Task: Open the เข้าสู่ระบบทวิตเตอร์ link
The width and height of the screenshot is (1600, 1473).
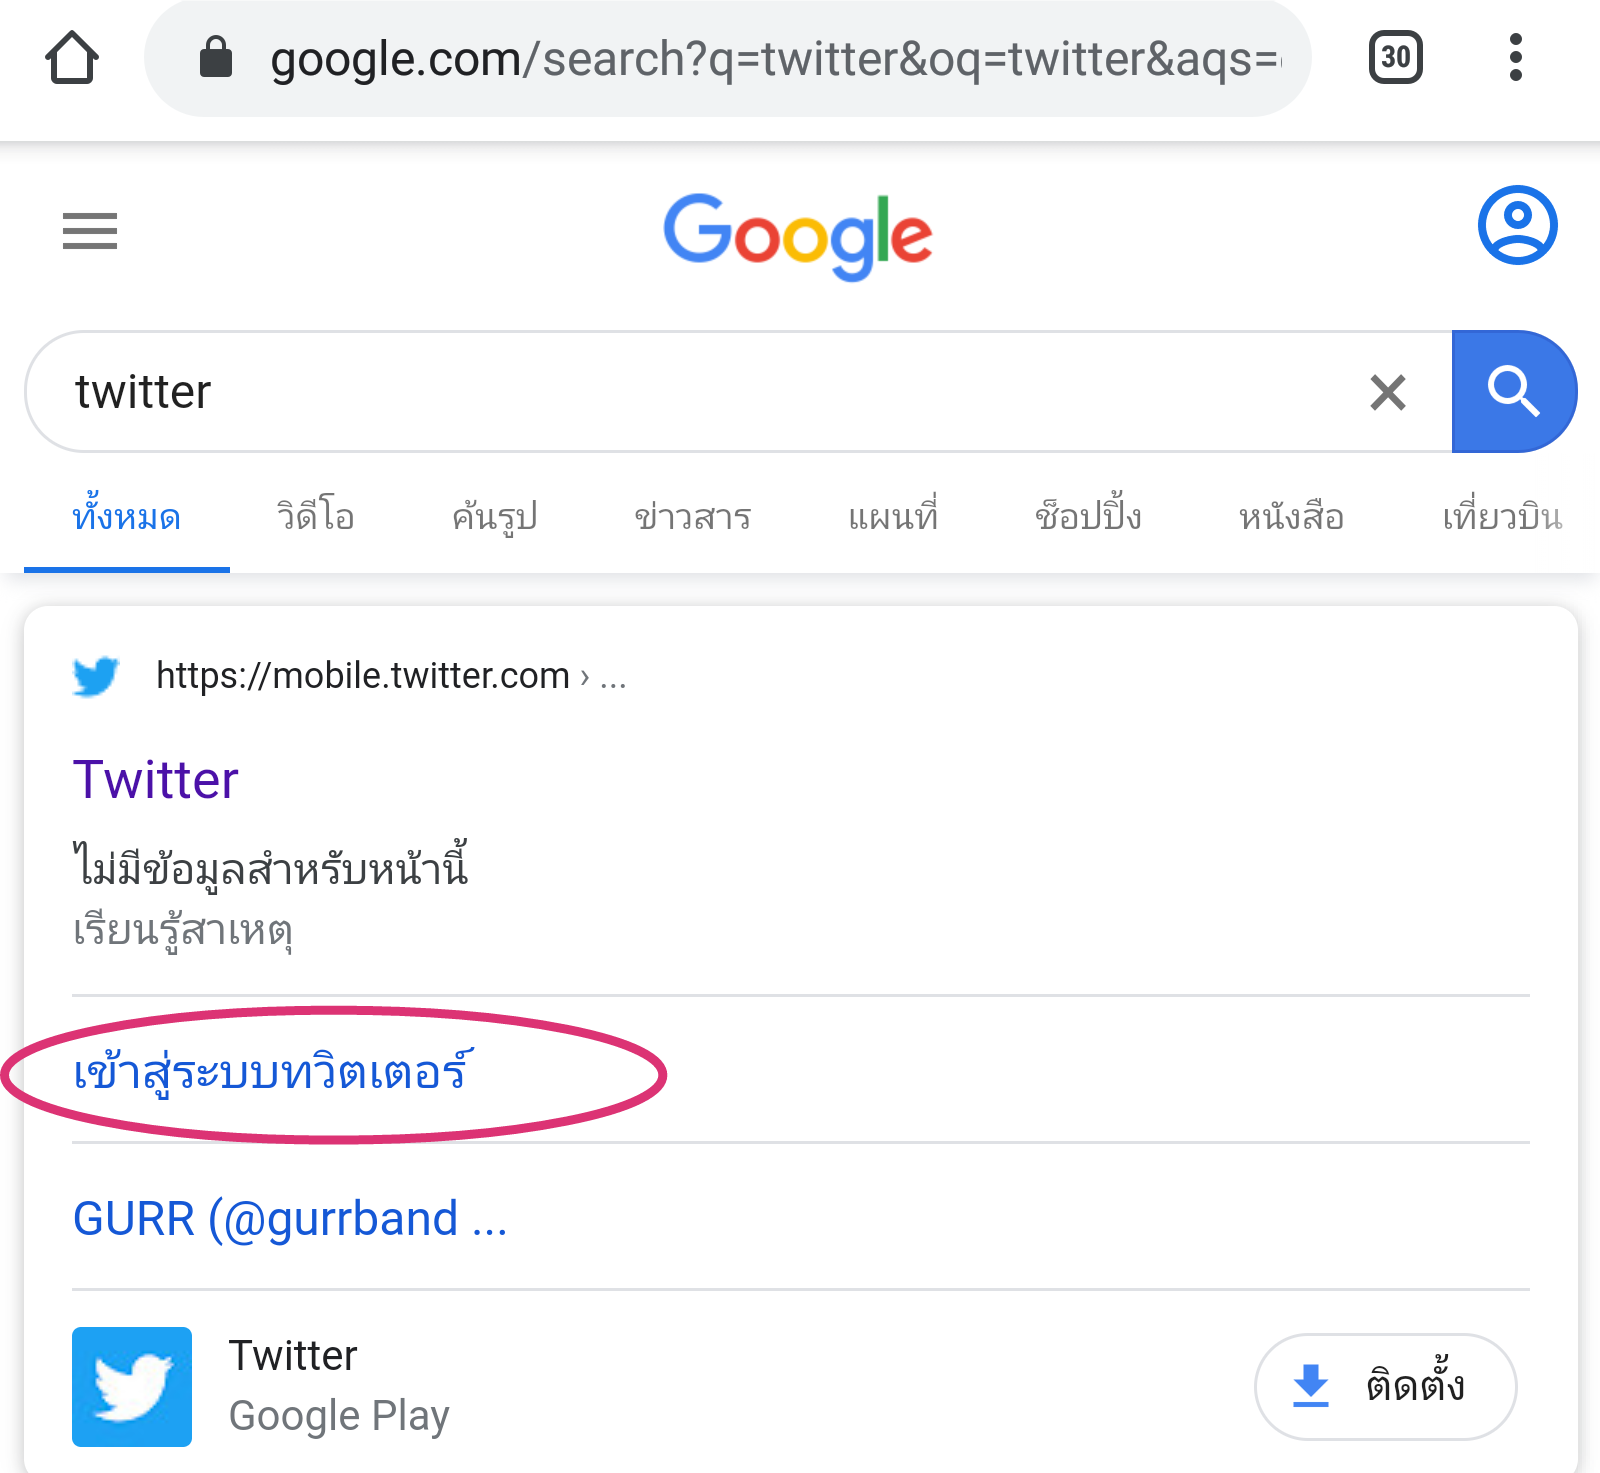Action: [x=270, y=1073]
